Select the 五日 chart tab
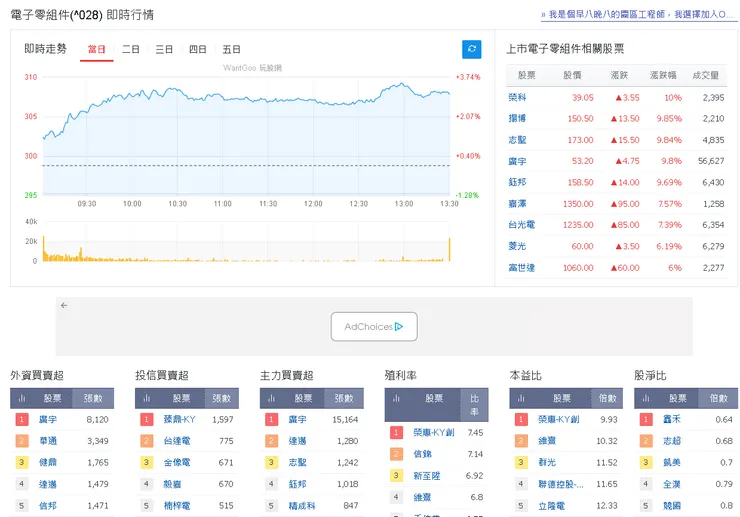 pyautogui.click(x=232, y=49)
